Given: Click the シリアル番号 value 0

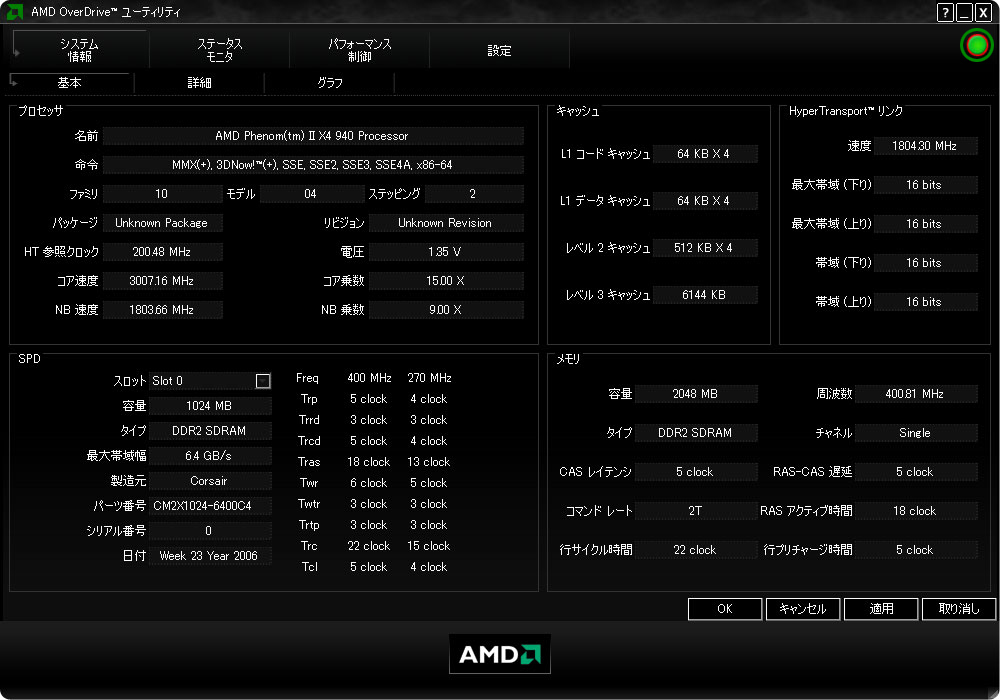Looking at the screenshot, I should [210, 531].
